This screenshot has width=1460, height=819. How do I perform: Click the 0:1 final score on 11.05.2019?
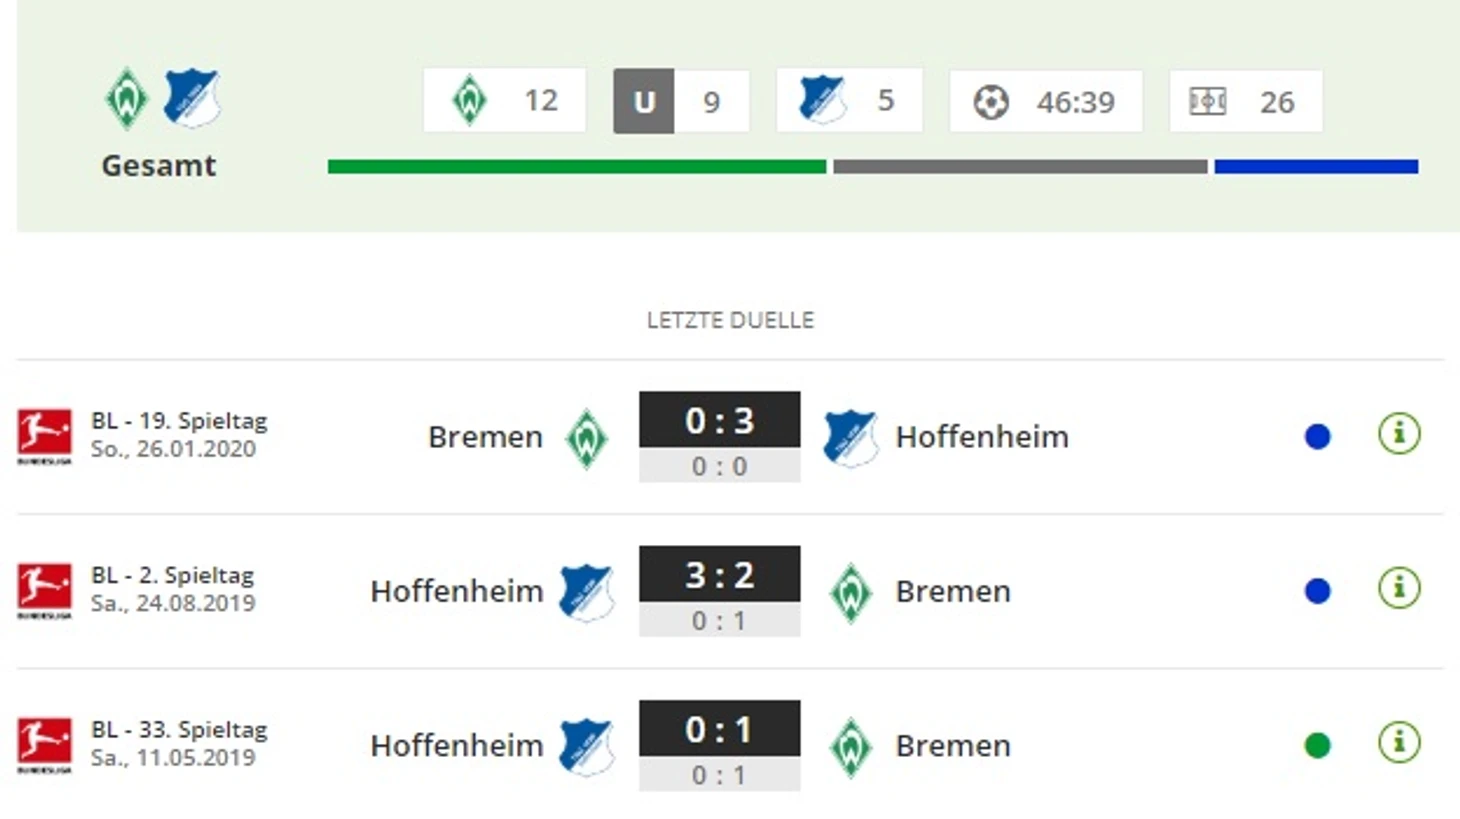tap(720, 729)
